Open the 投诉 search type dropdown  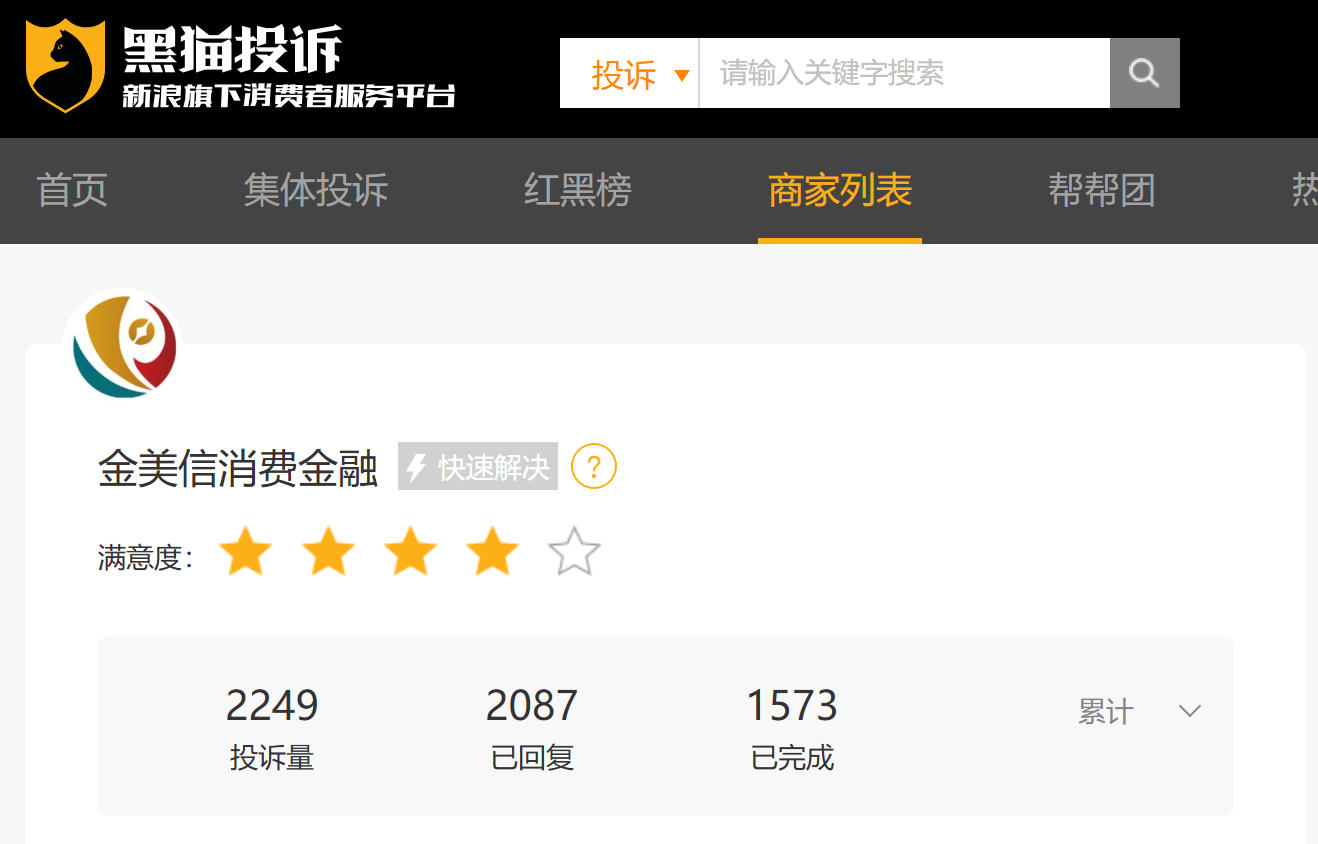point(629,73)
